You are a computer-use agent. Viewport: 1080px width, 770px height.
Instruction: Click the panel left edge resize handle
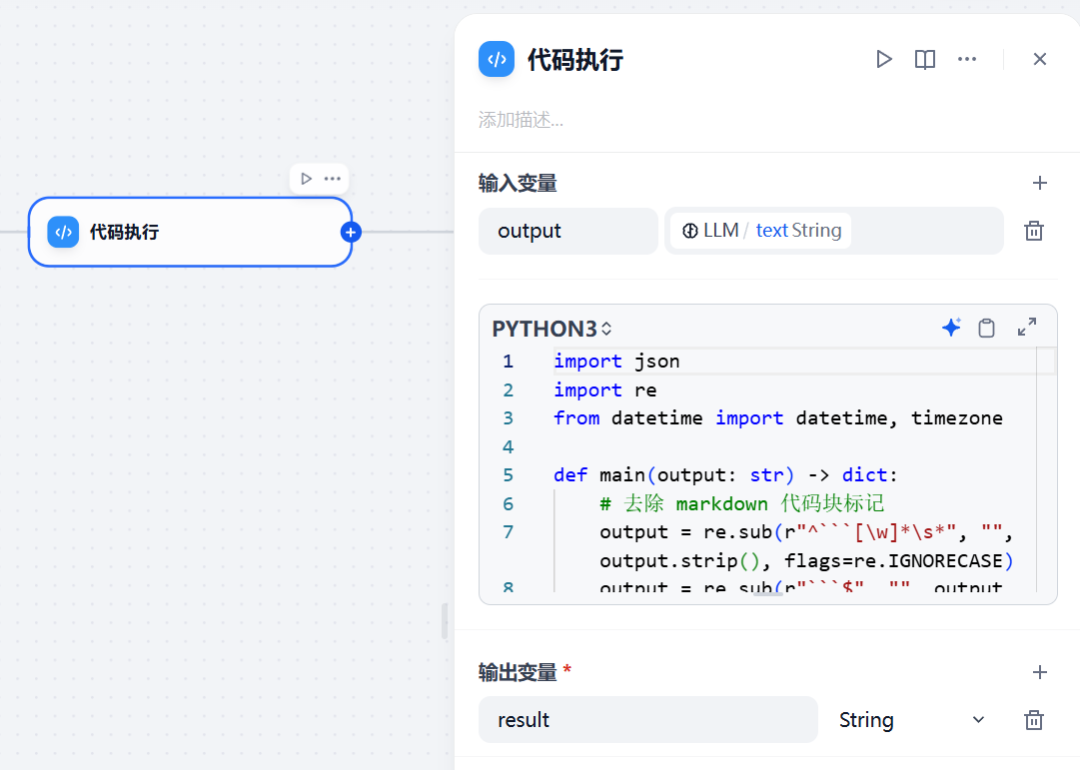coord(444,621)
